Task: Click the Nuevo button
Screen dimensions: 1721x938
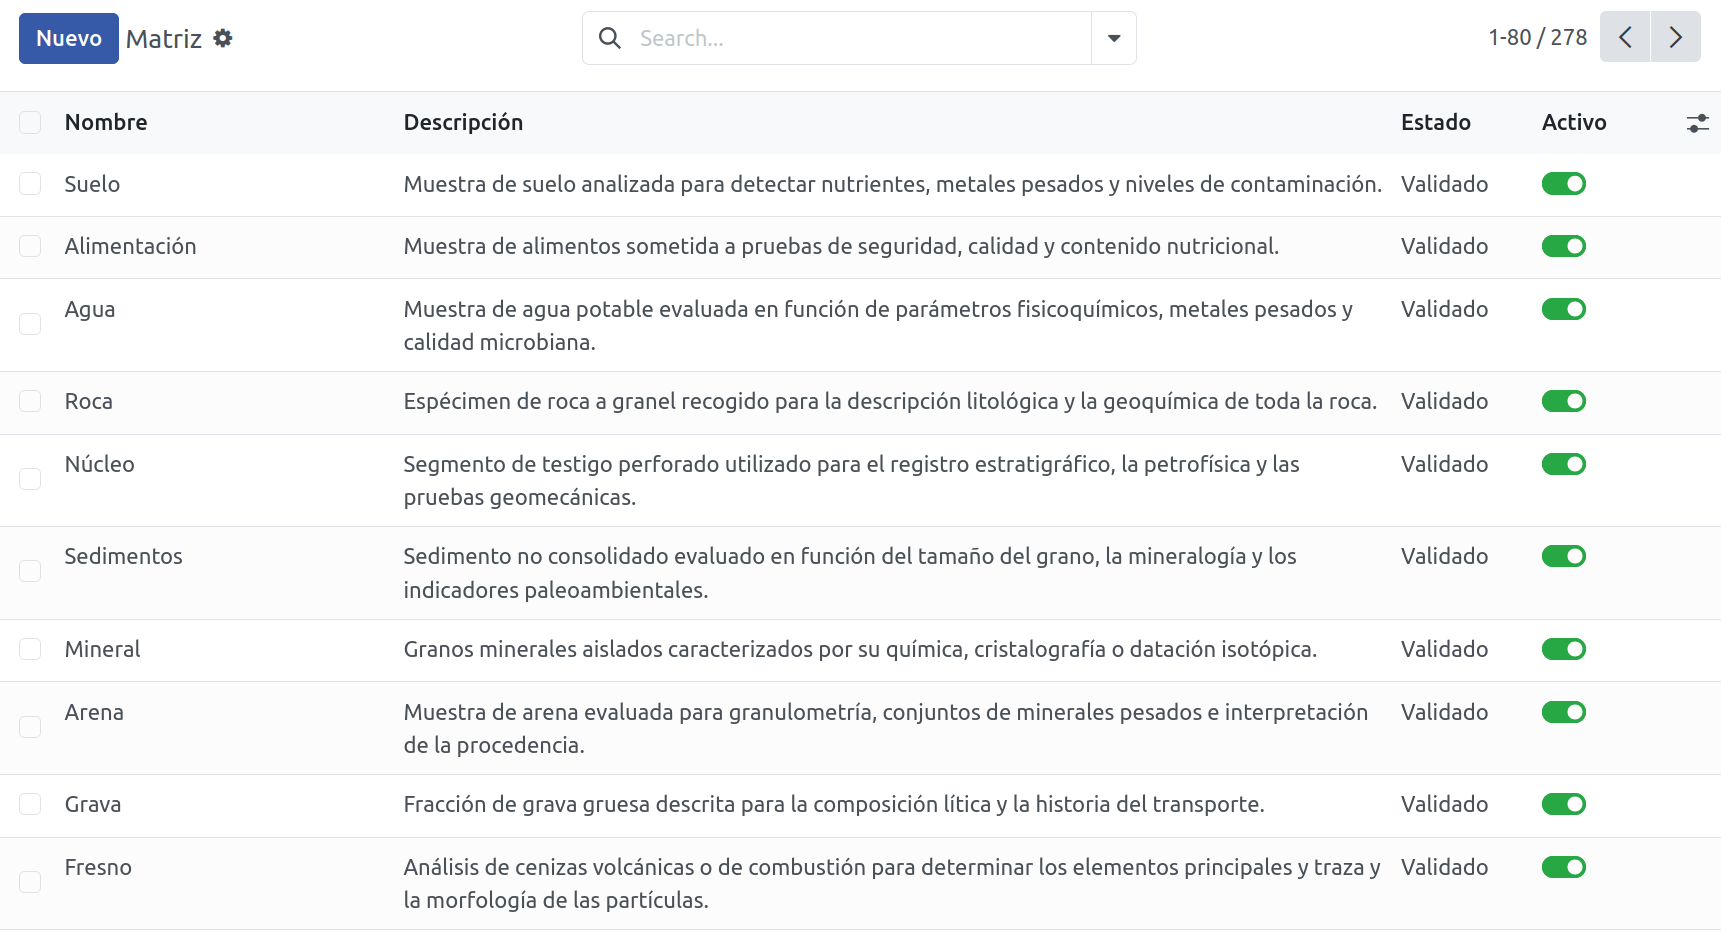Action: [x=69, y=38]
